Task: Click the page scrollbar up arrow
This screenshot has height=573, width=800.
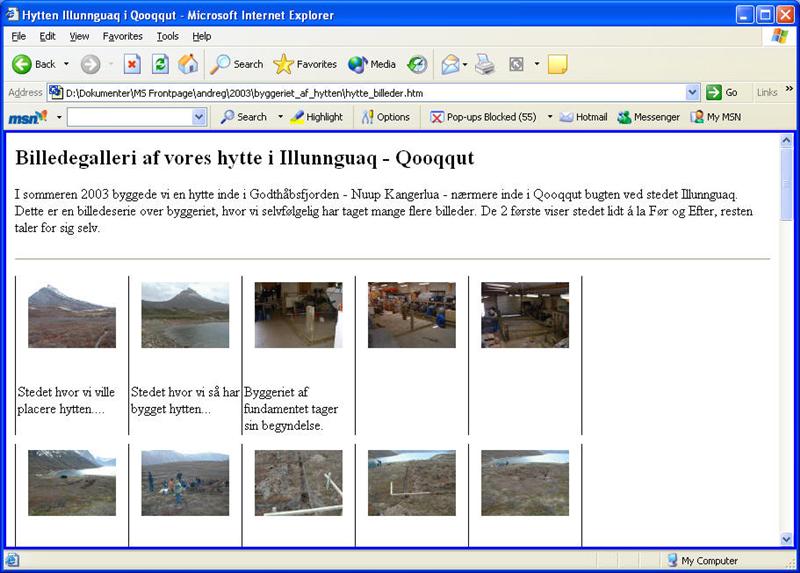Action: (x=786, y=140)
